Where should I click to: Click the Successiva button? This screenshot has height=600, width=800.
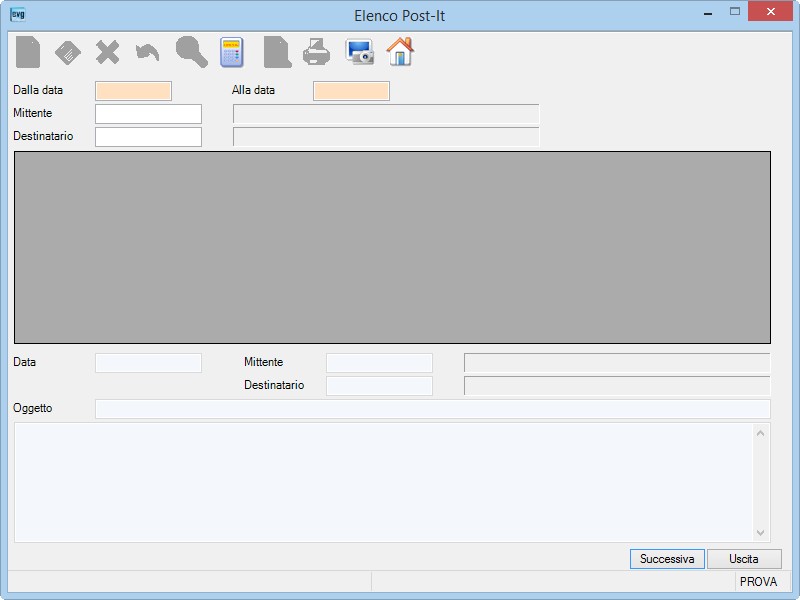point(667,559)
